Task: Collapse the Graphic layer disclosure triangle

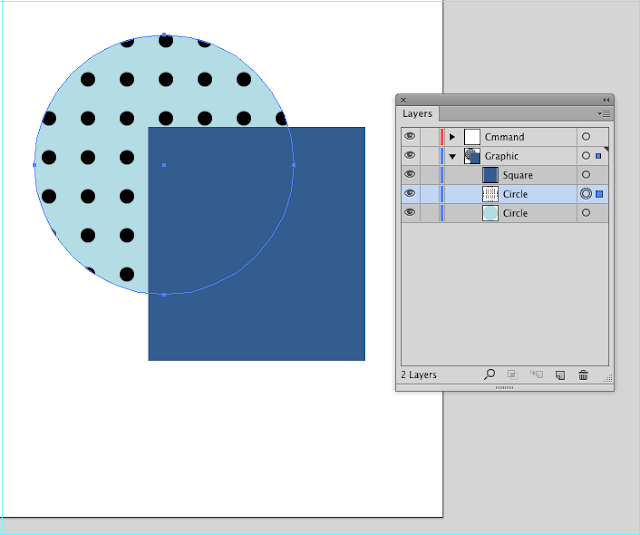Action: point(452,156)
